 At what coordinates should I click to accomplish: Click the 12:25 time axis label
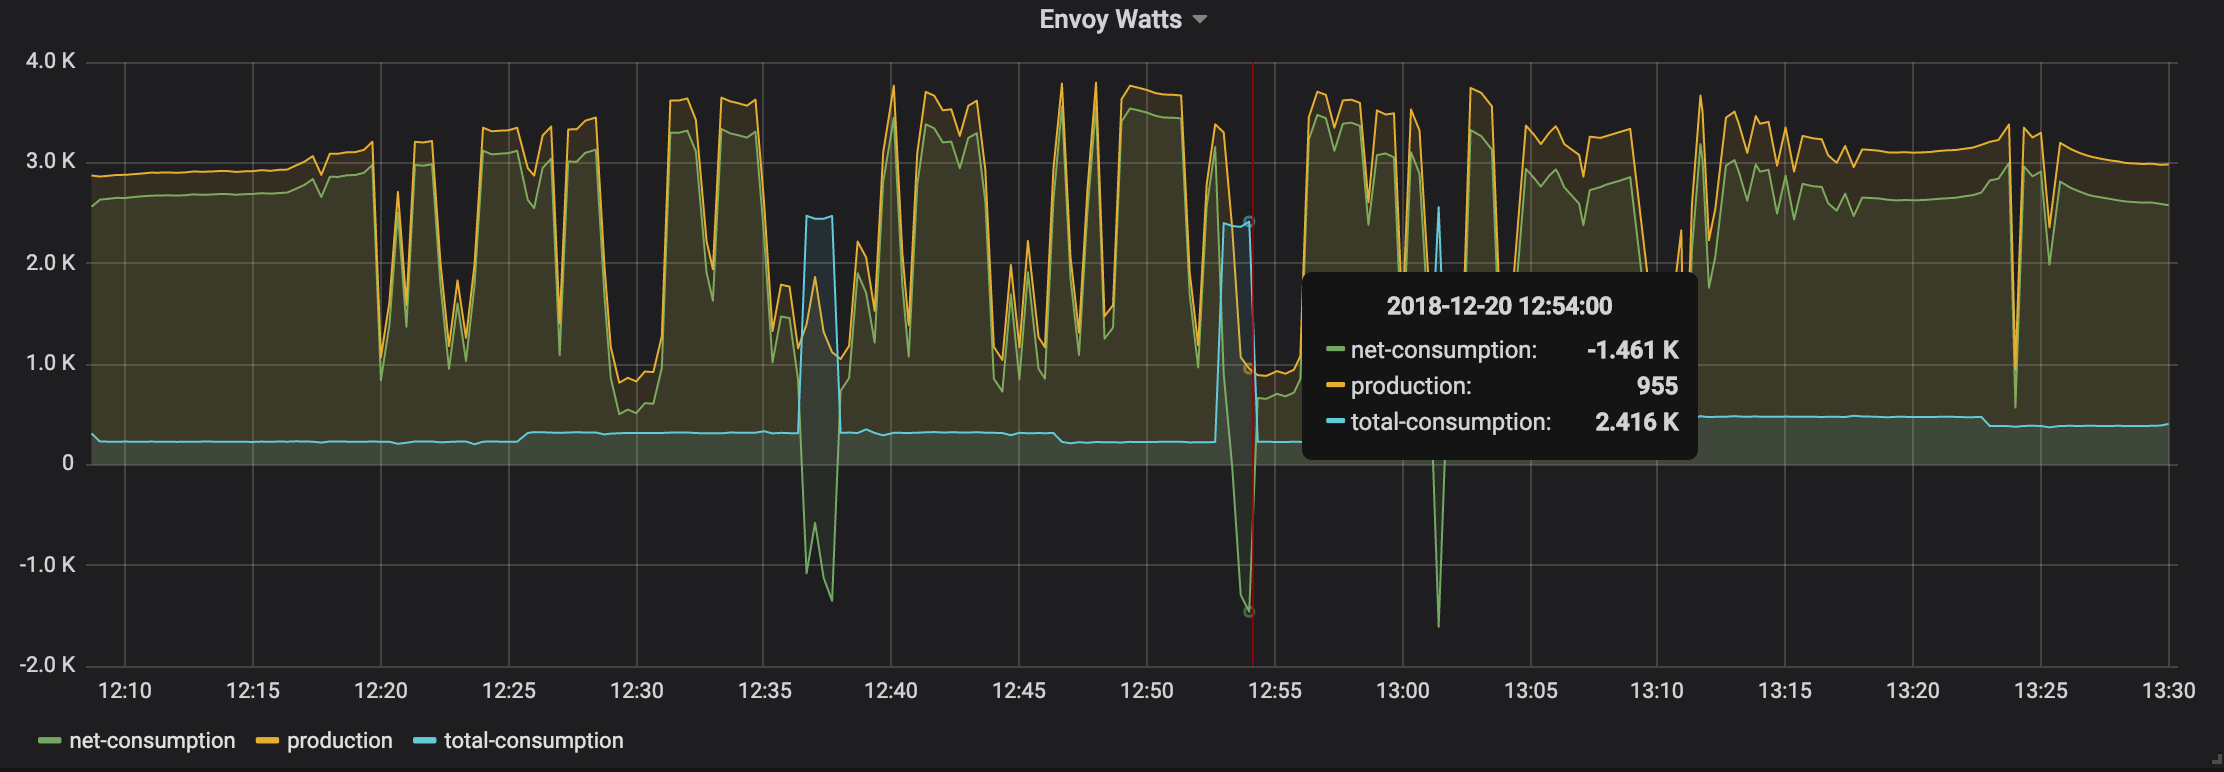tap(509, 691)
